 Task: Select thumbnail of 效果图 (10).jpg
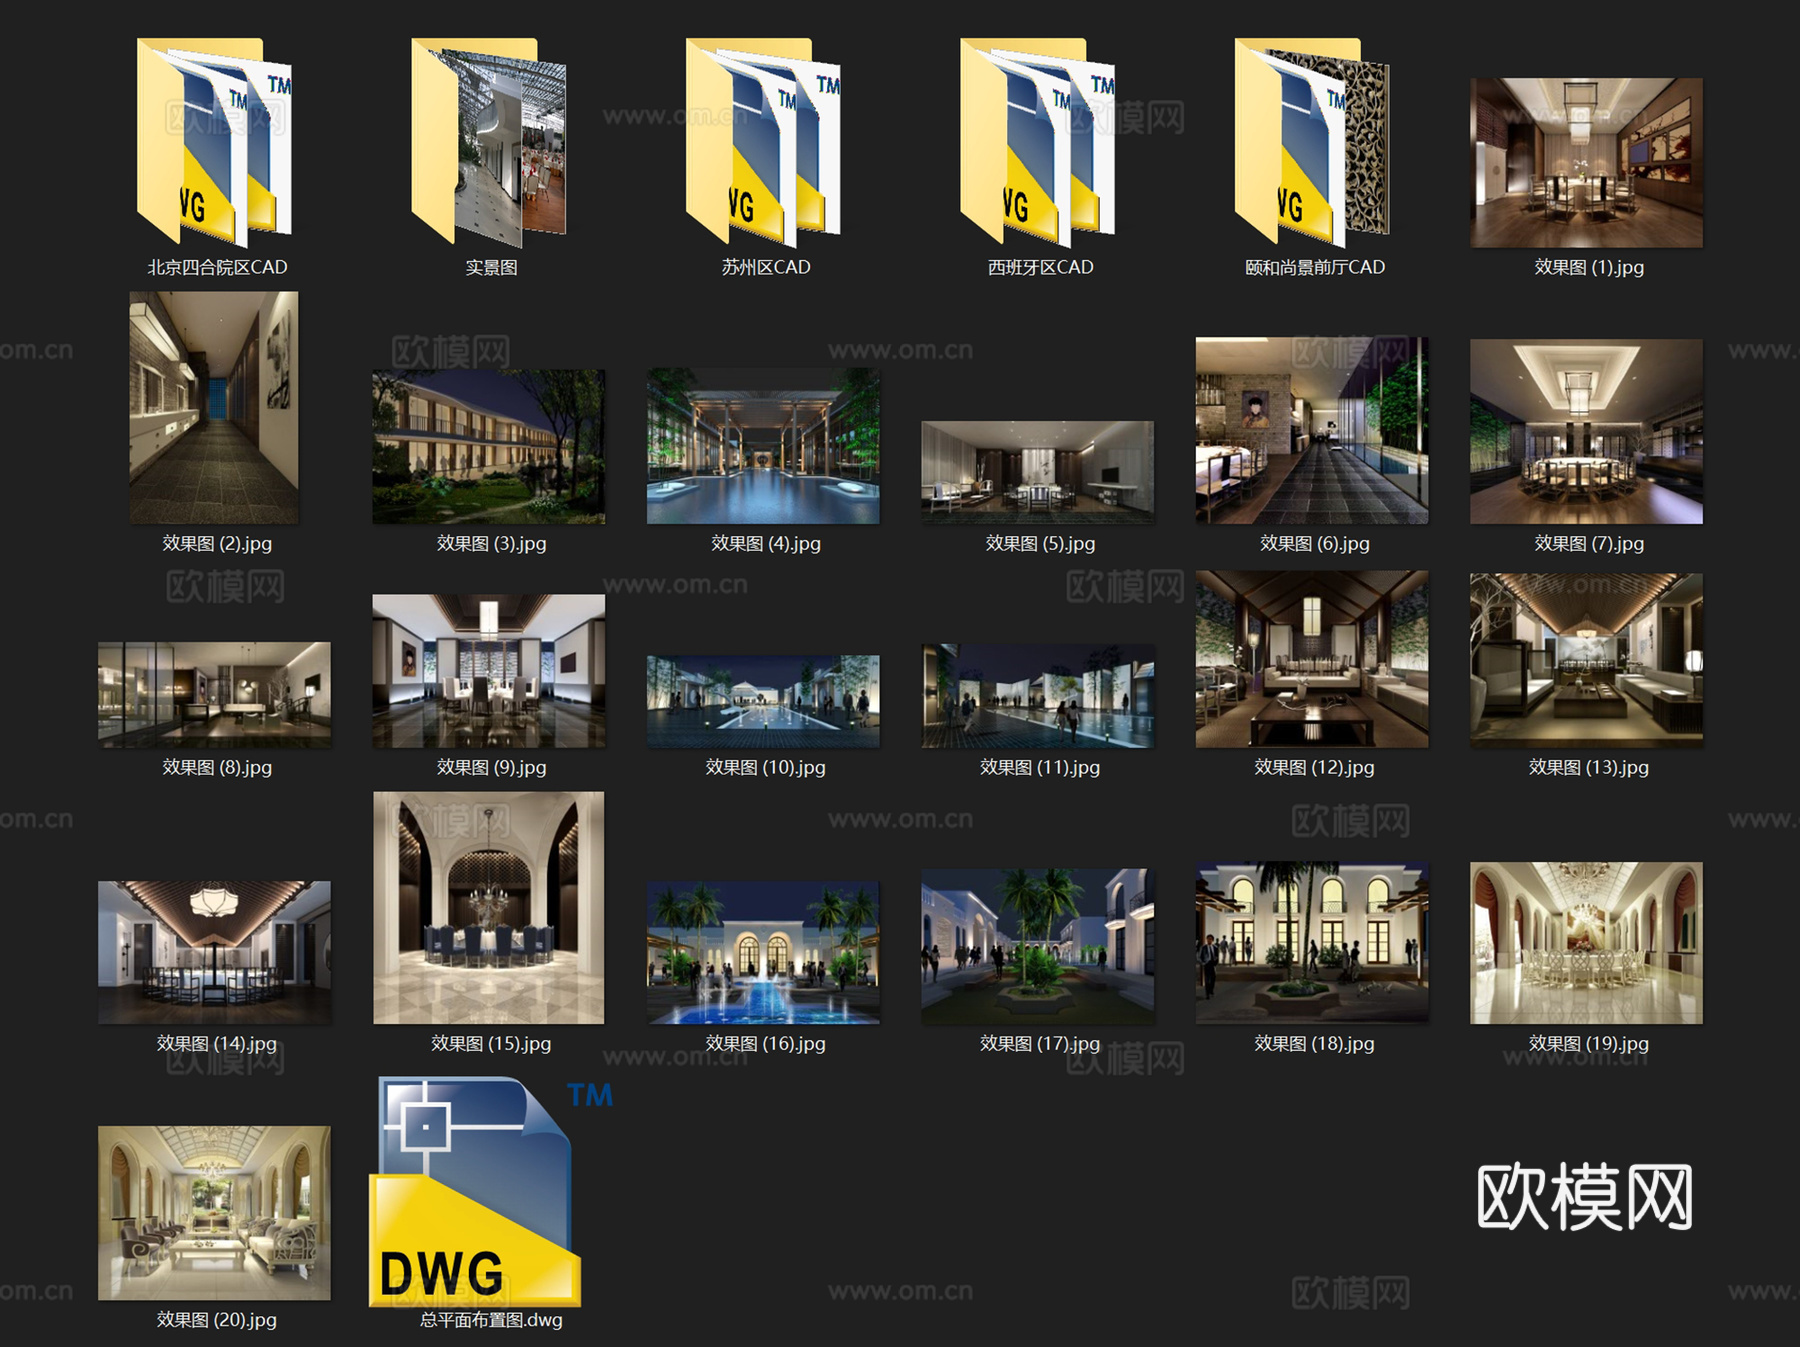click(764, 701)
